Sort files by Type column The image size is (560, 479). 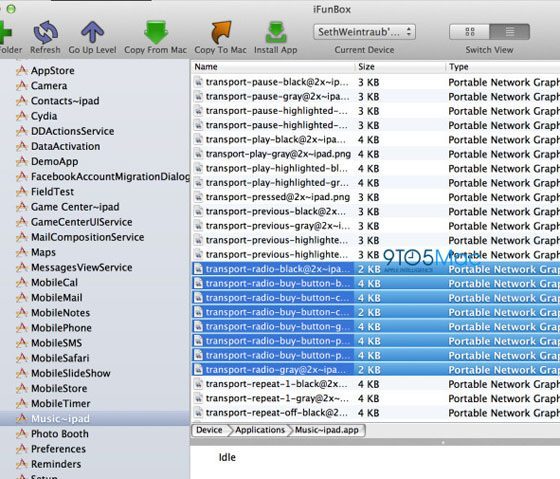503,67
